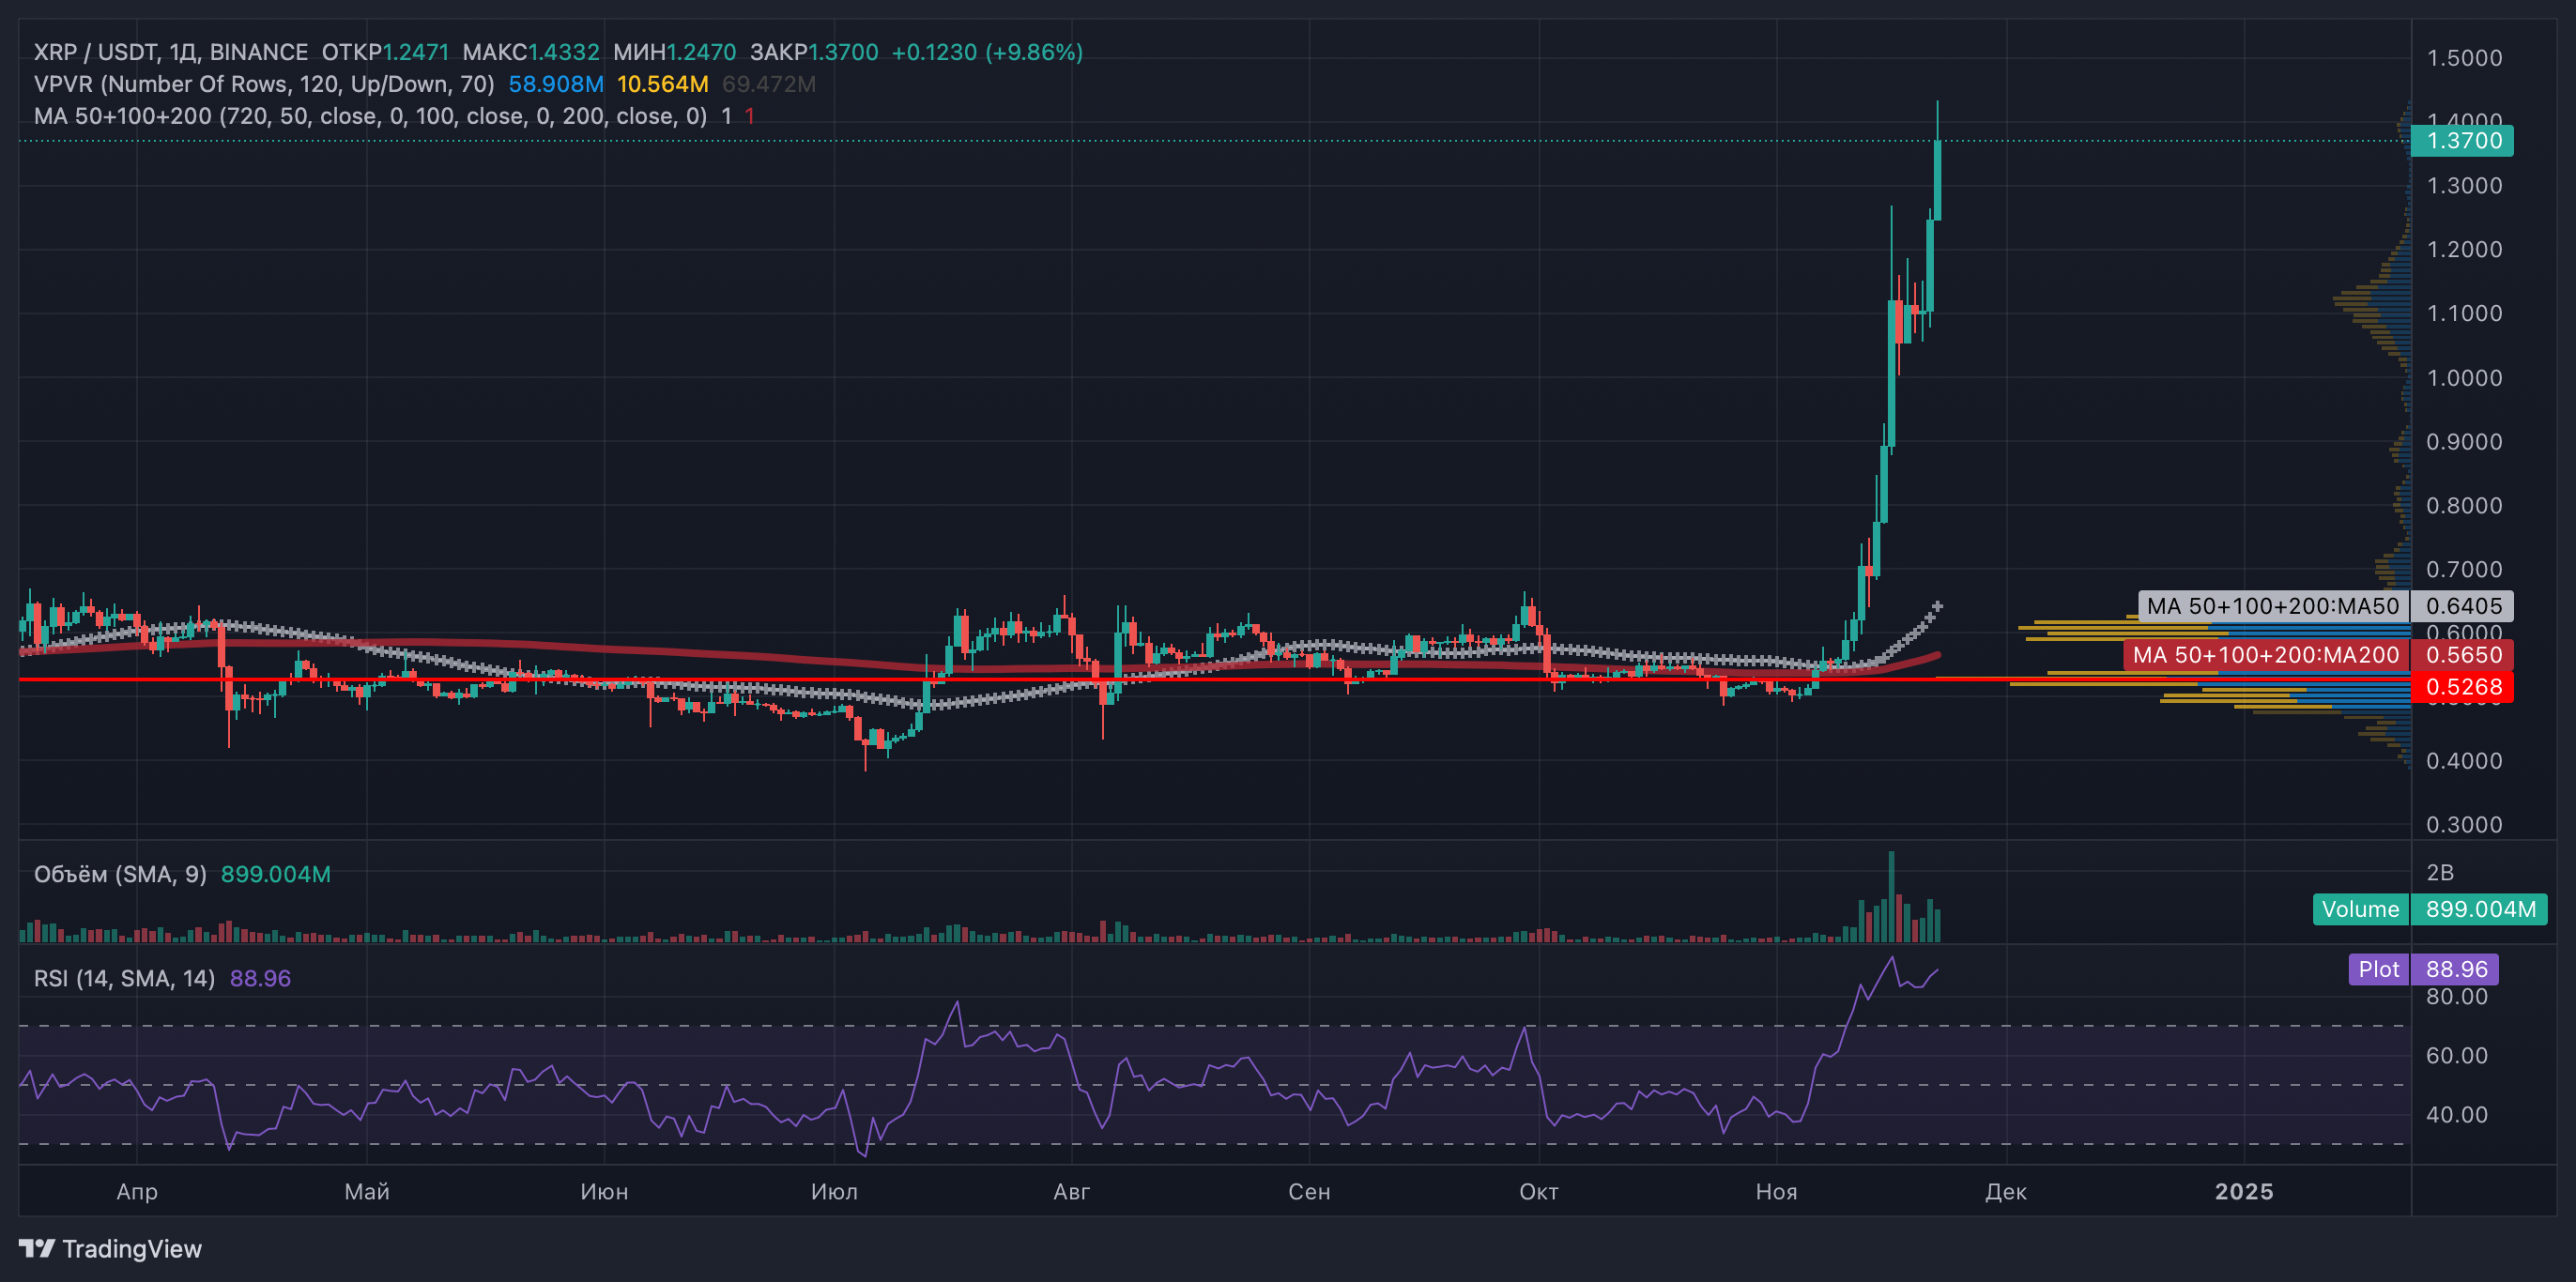The image size is (2576, 1282).
Task: Click 88.96 next to the RSI legend
Action: point(260,978)
